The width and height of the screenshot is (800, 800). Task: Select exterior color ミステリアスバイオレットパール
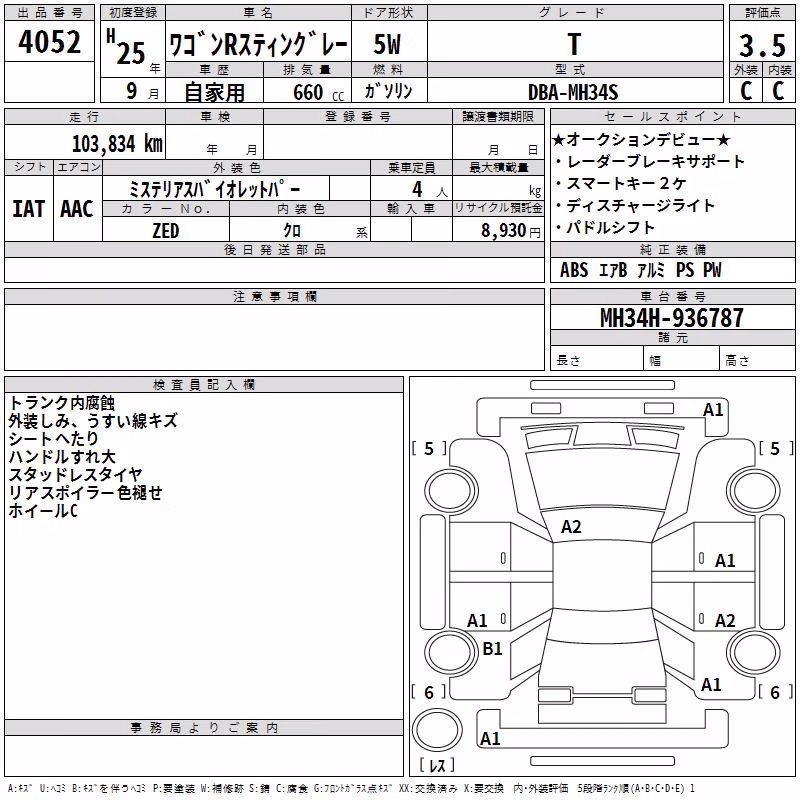[x=214, y=189]
